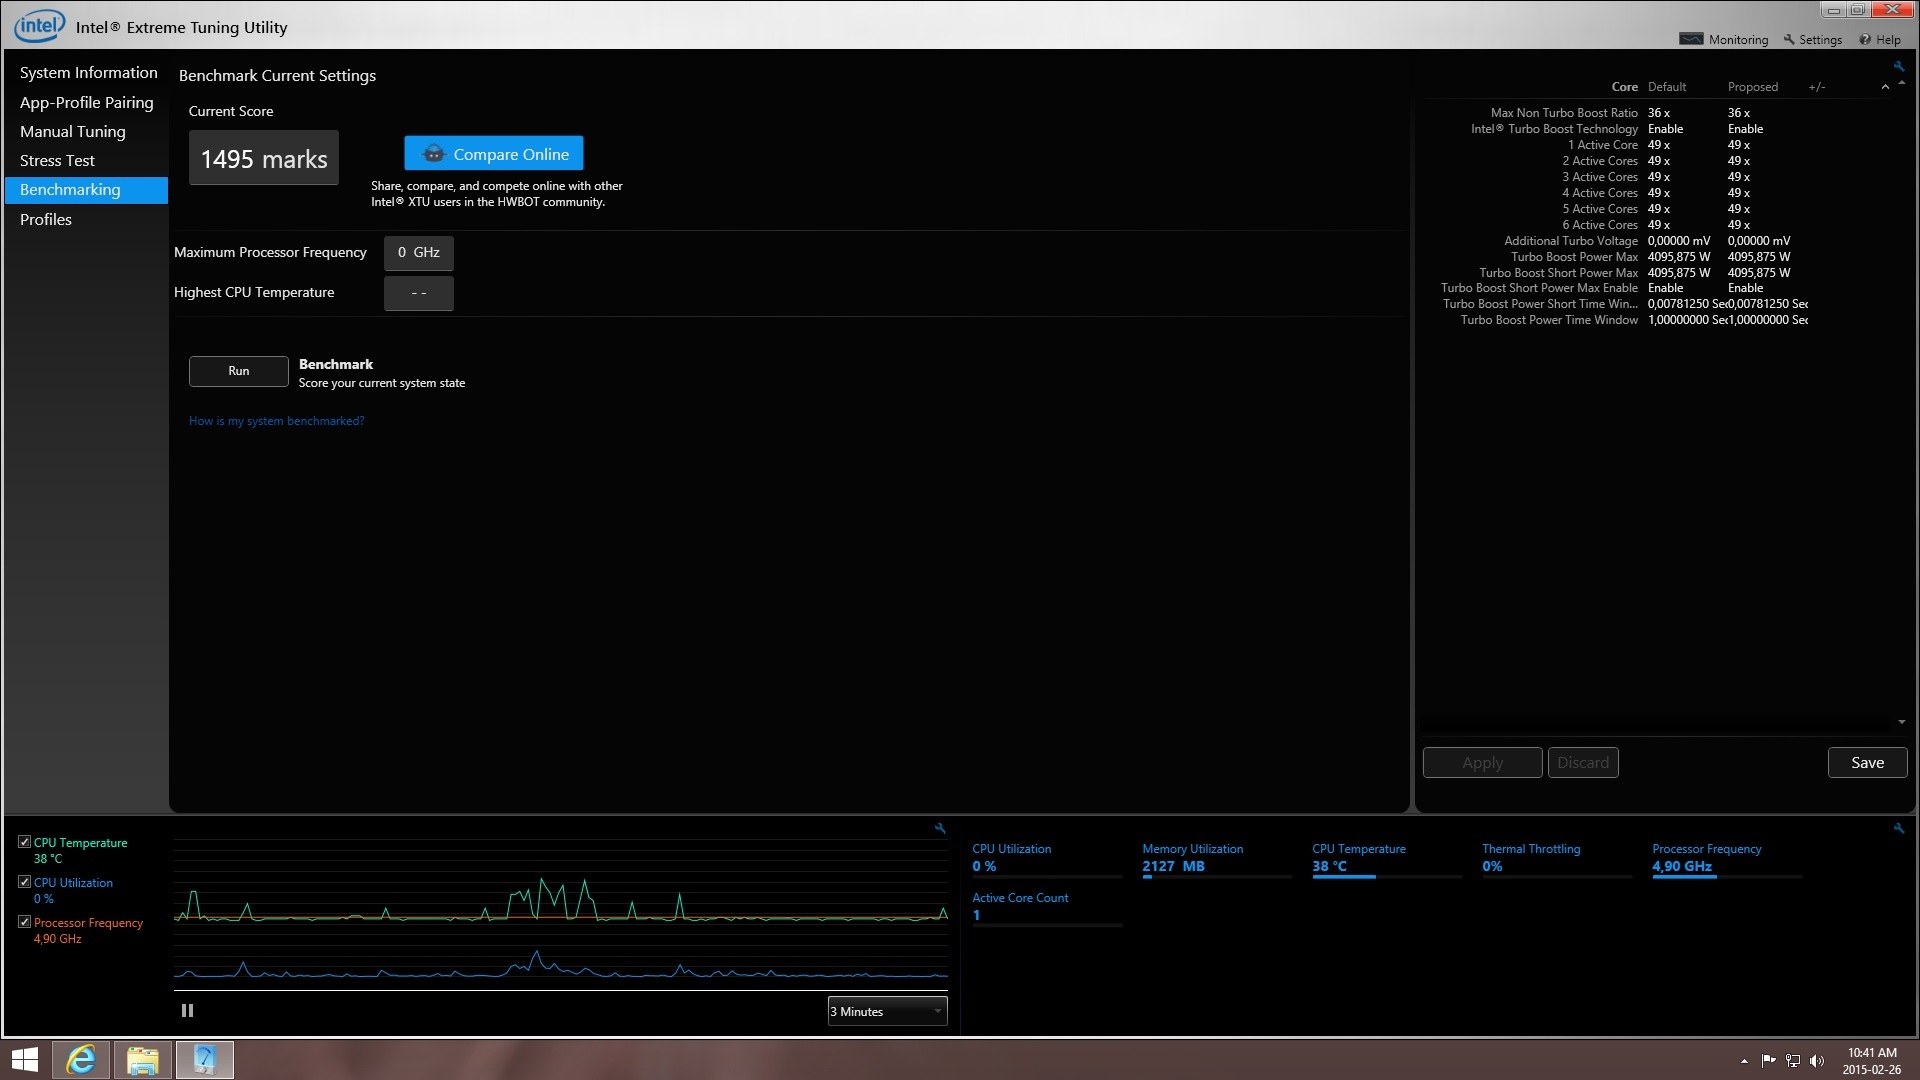Click the network icon in the system tray

(1793, 1061)
